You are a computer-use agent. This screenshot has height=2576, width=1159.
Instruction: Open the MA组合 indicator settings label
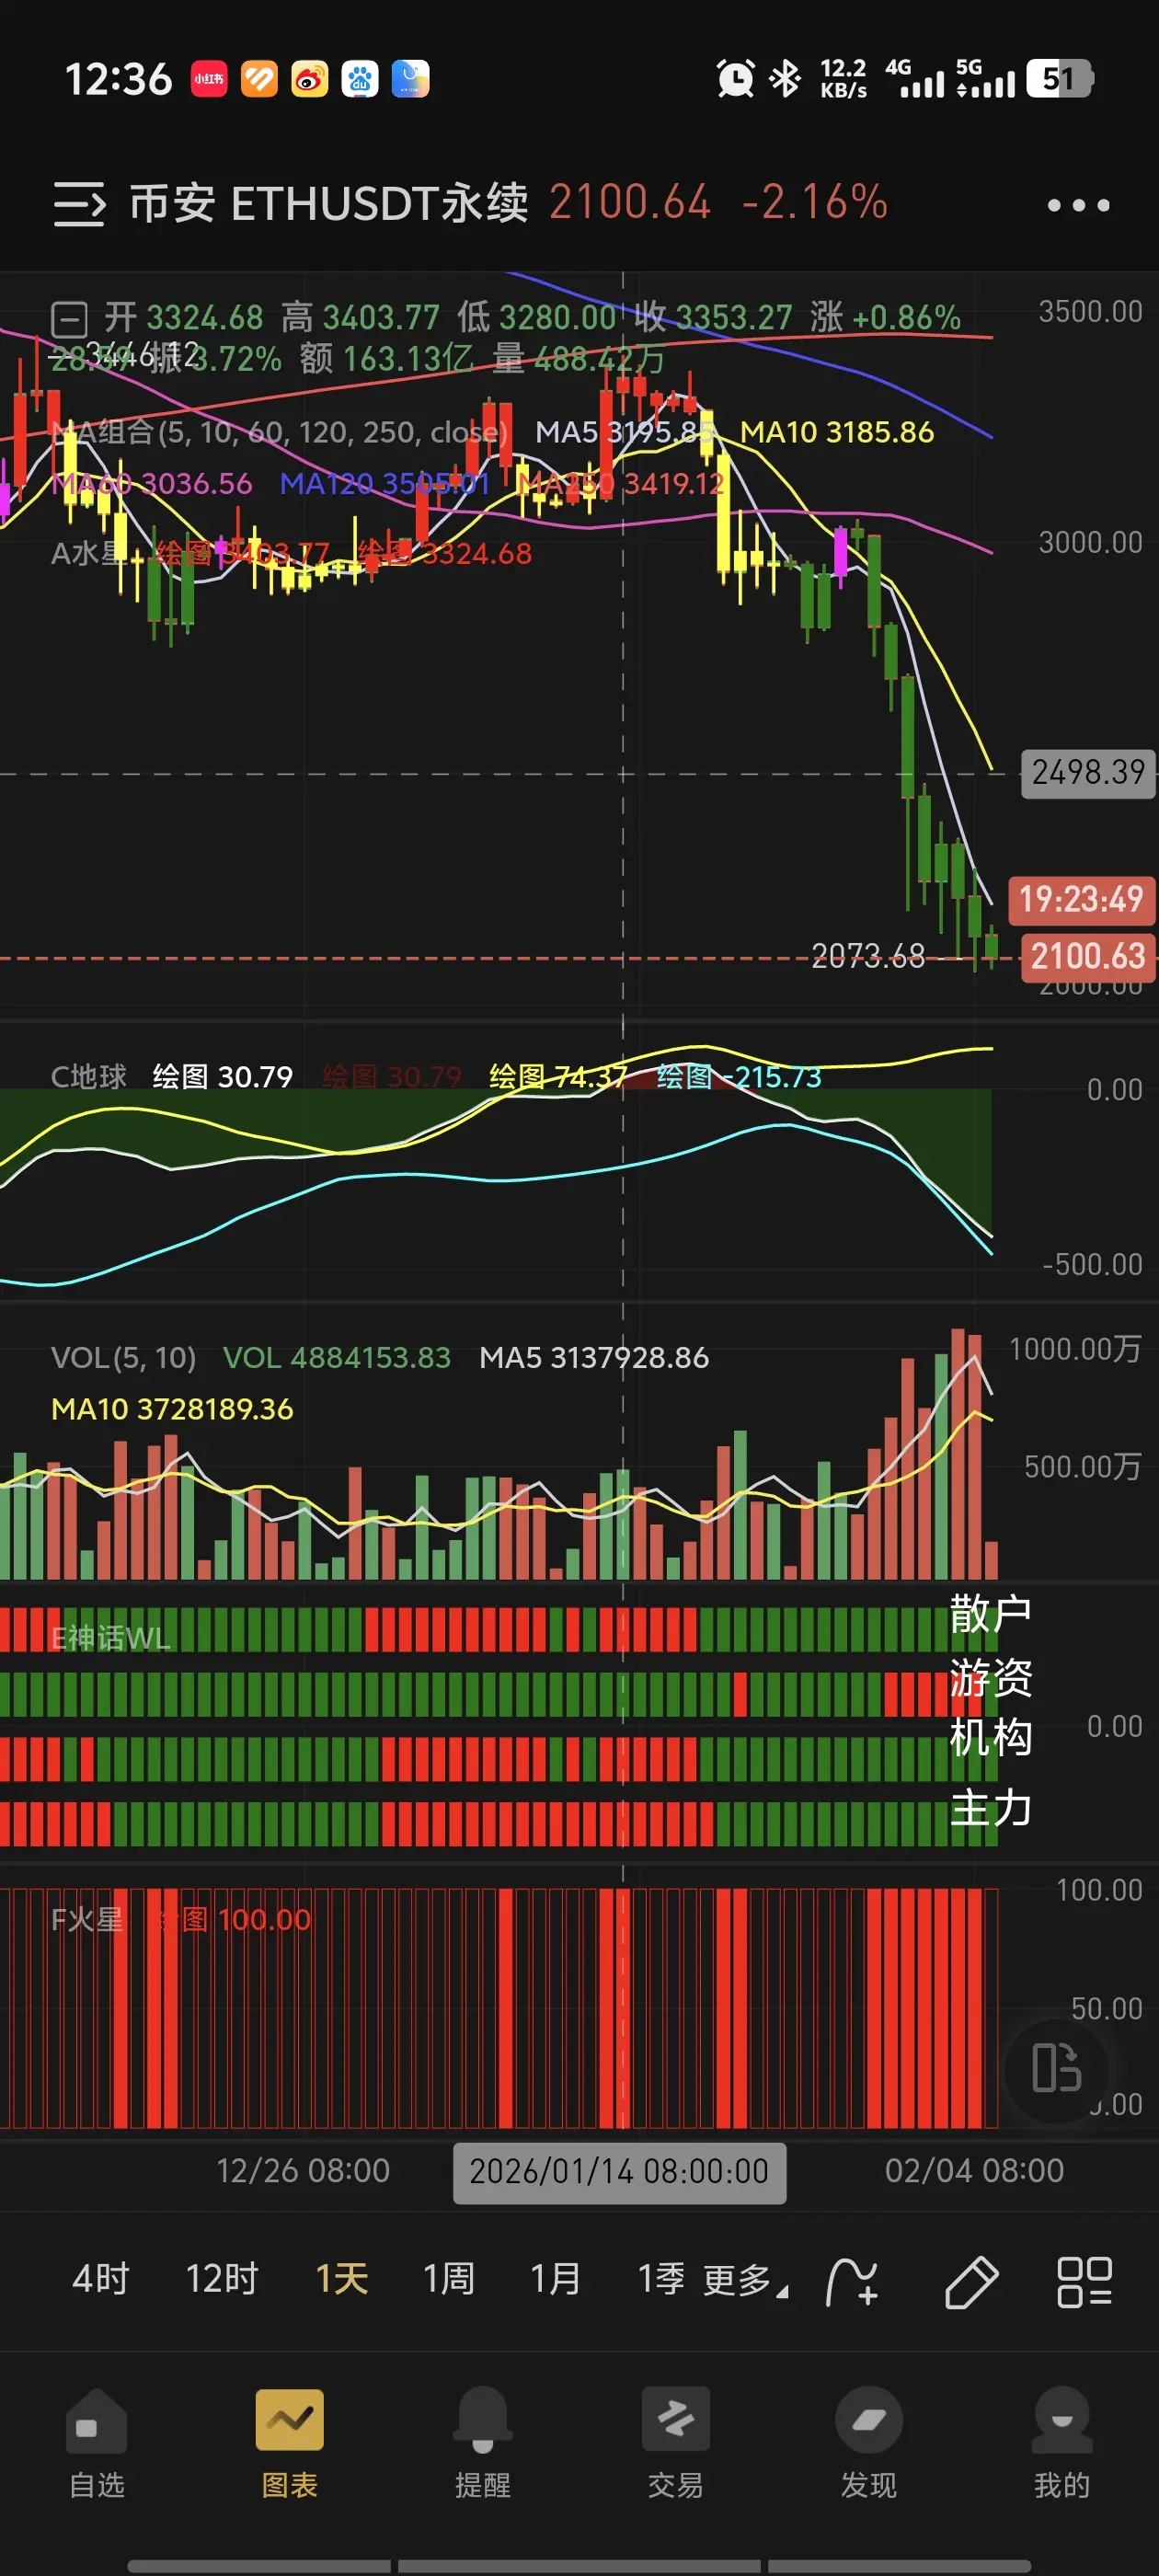coord(279,432)
